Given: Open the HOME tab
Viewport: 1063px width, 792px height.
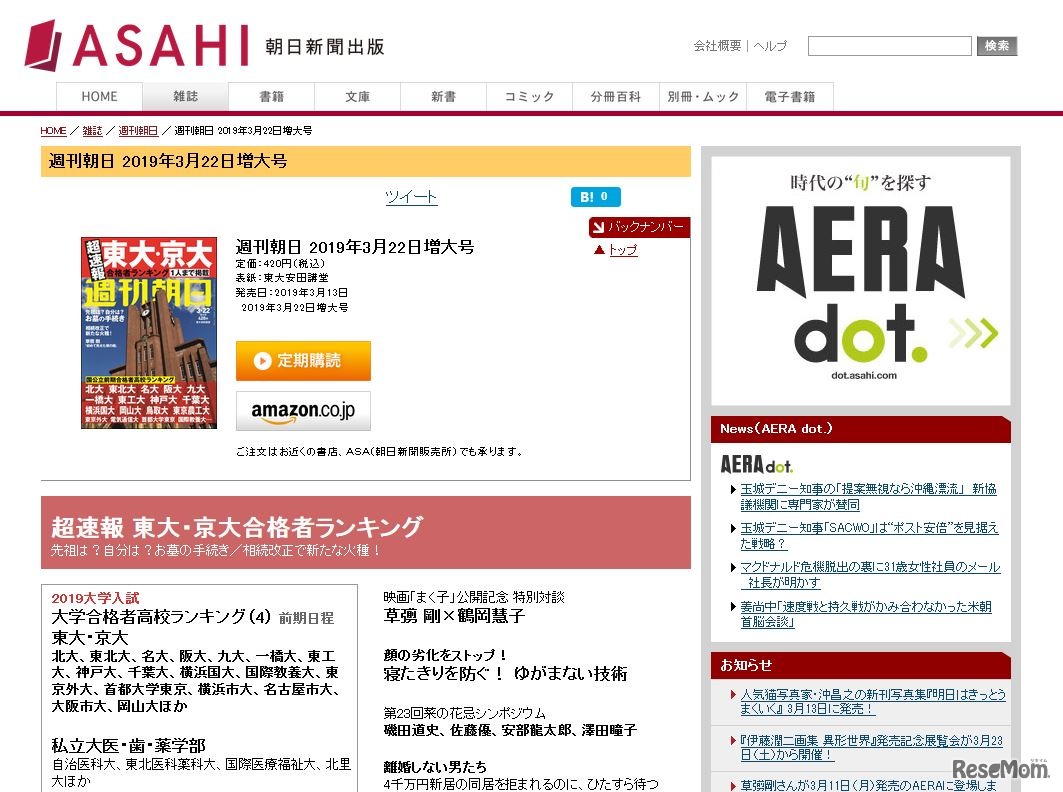Looking at the screenshot, I should (x=99, y=96).
